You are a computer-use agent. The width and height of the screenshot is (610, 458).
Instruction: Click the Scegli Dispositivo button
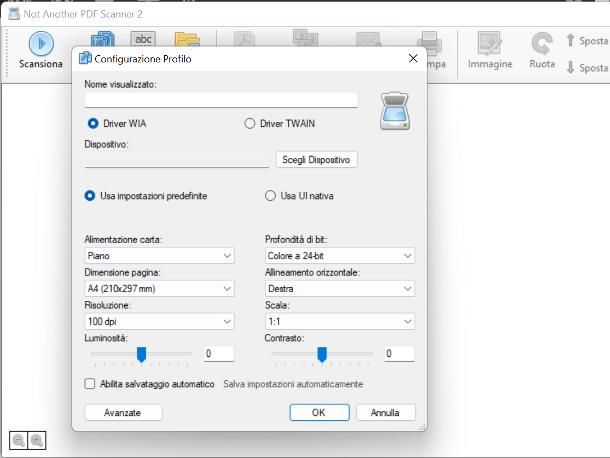pyautogui.click(x=316, y=160)
